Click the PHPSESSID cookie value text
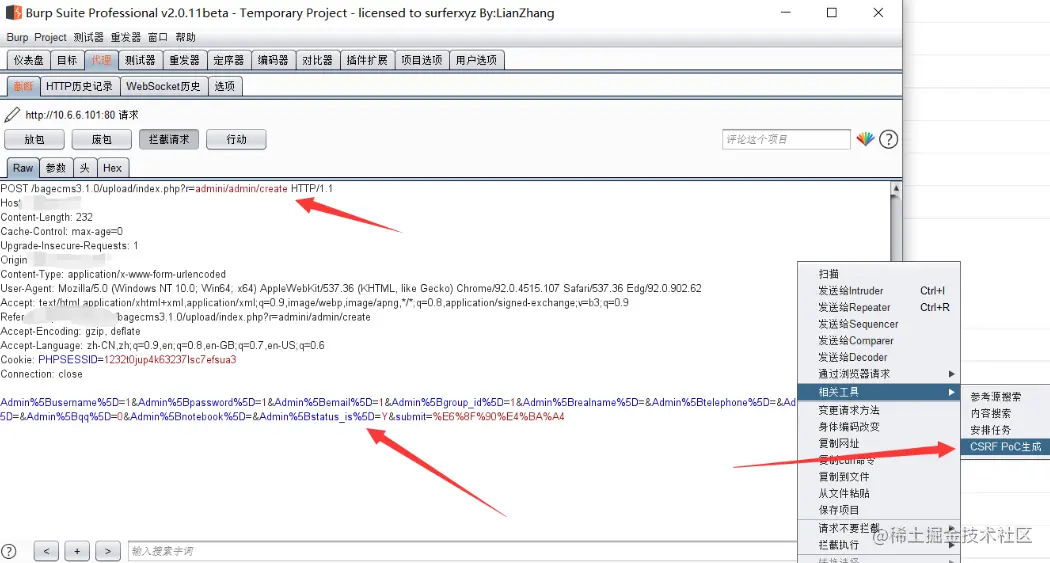The height and width of the screenshot is (563, 1050). coord(170,359)
